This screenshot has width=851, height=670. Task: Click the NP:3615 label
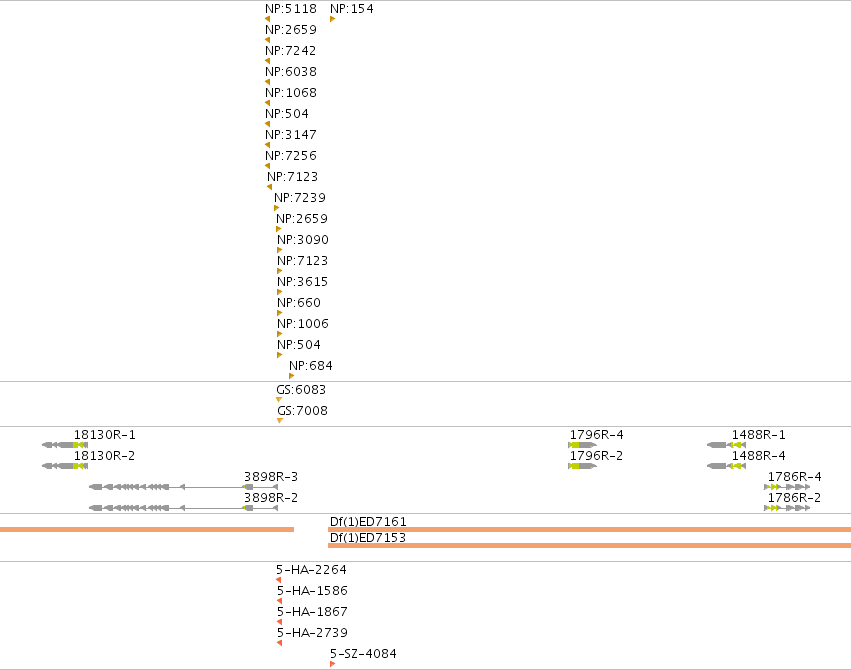click(303, 282)
